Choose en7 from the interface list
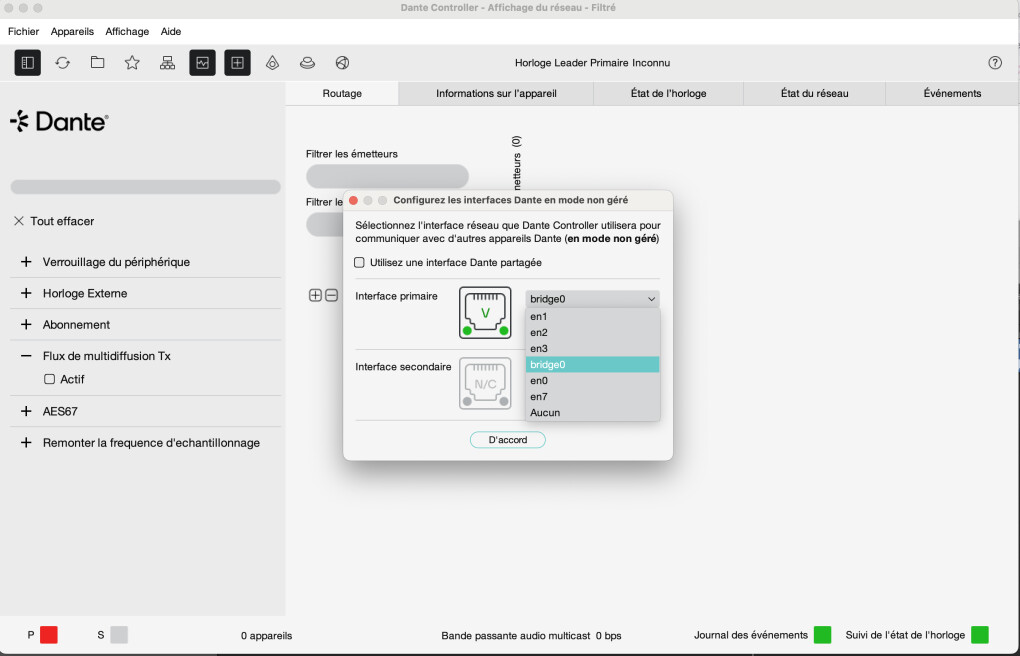 (593, 396)
